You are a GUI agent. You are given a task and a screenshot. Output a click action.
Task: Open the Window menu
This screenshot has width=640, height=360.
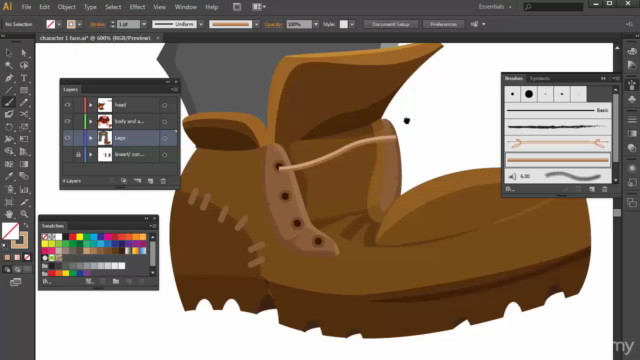tap(185, 7)
